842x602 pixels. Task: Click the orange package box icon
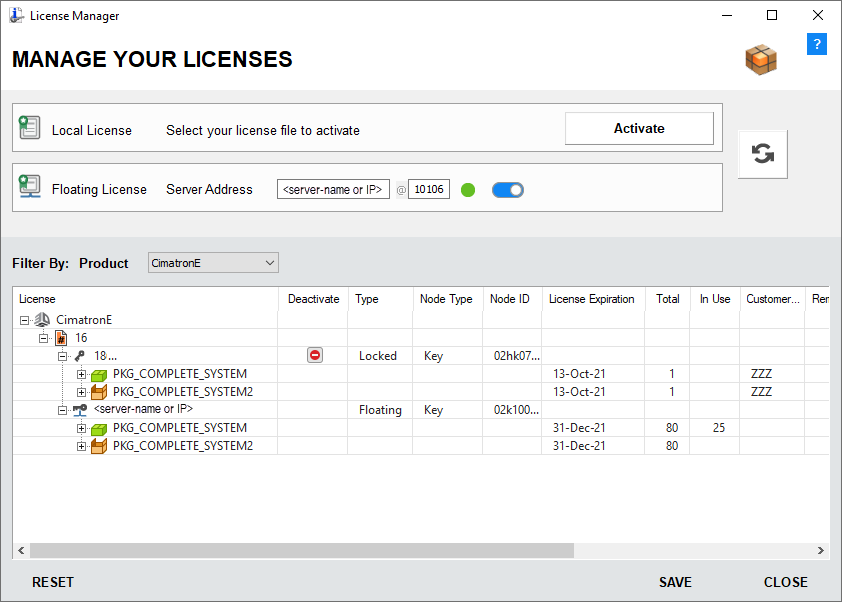761,60
